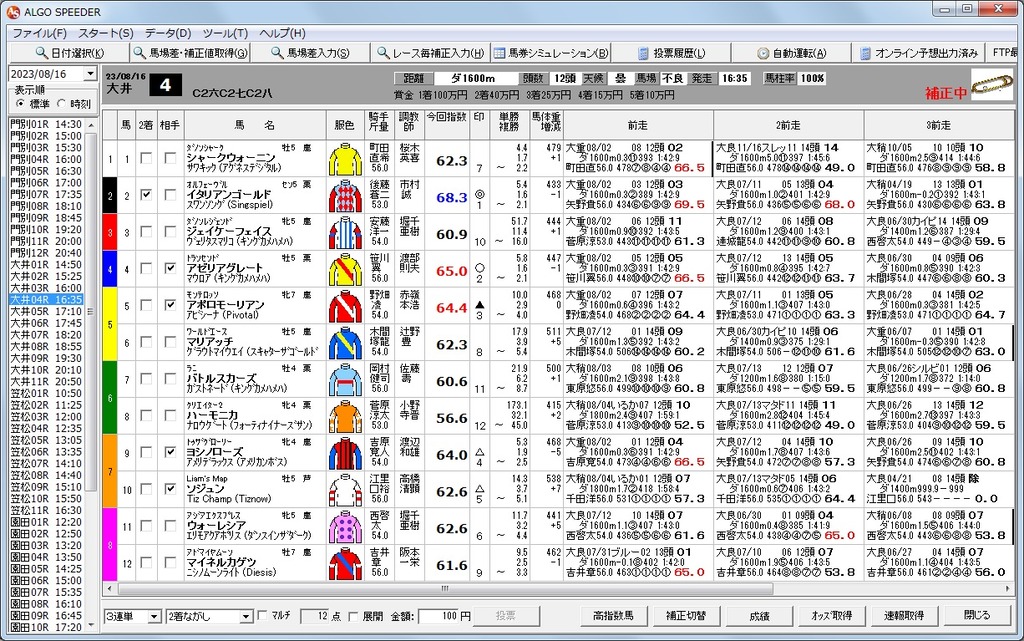Enable the 展開 checkbox
Viewport: 1024px width, 641px height.
(353, 616)
